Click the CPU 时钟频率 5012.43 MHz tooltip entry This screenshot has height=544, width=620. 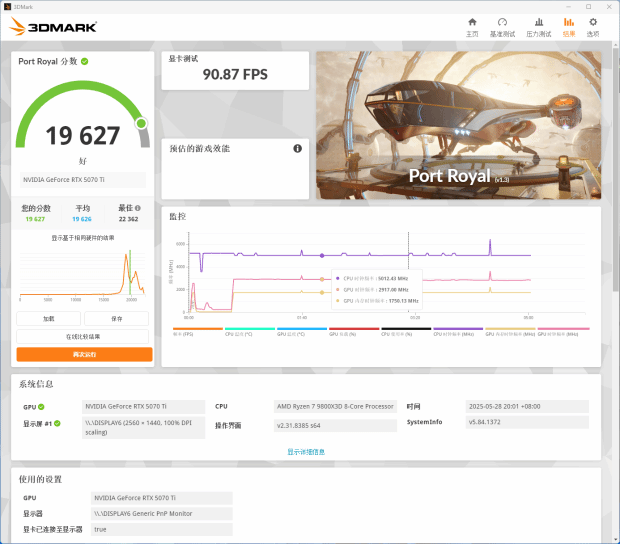372,278
